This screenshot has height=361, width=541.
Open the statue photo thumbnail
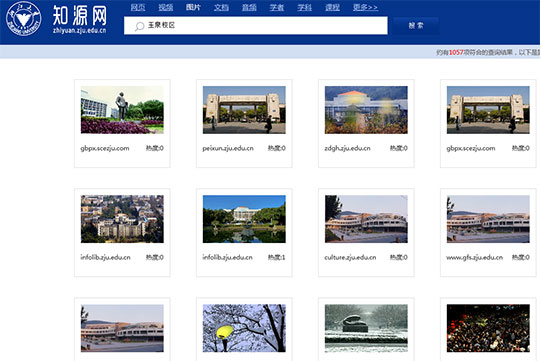pyautogui.click(x=122, y=110)
